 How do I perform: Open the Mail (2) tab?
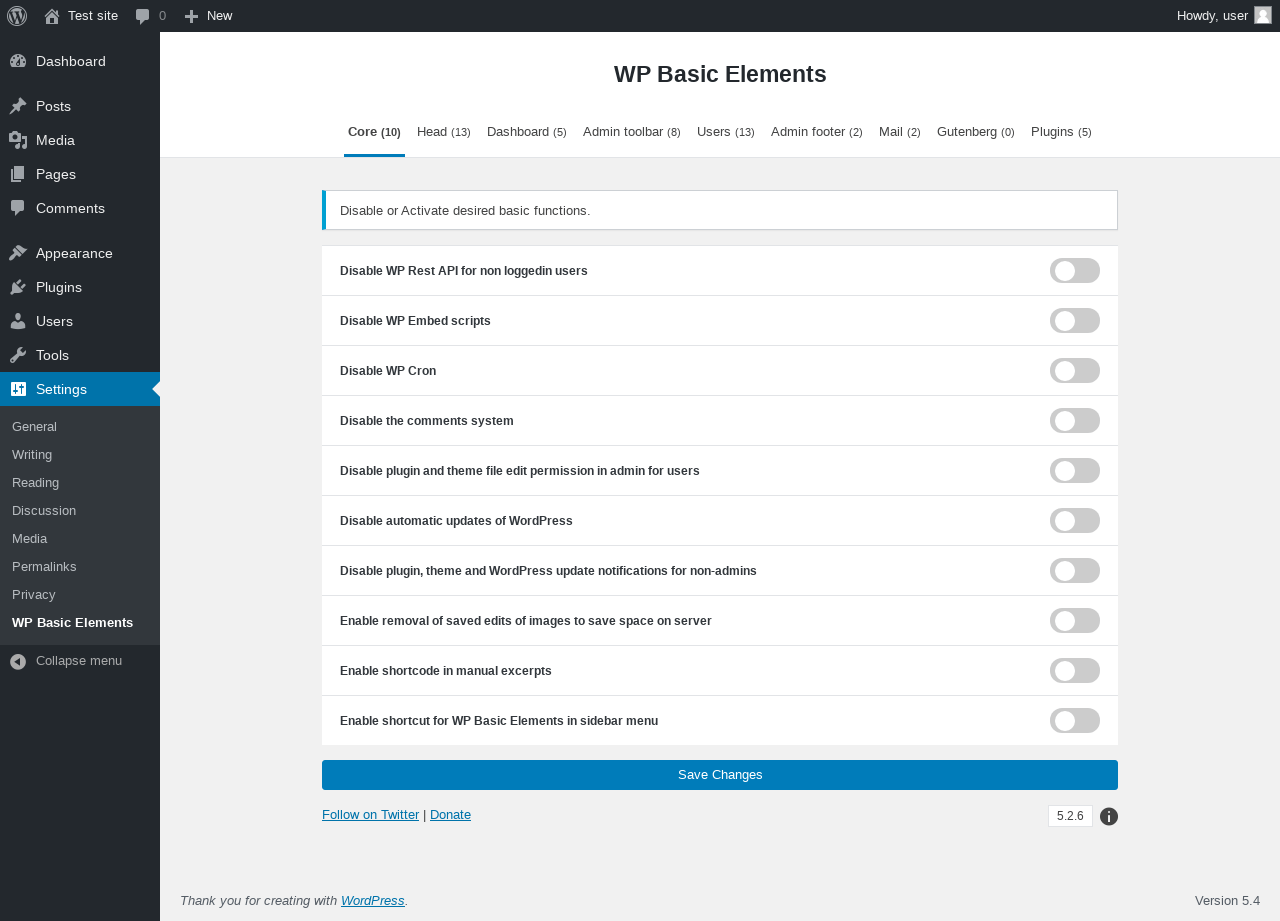[900, 132]
